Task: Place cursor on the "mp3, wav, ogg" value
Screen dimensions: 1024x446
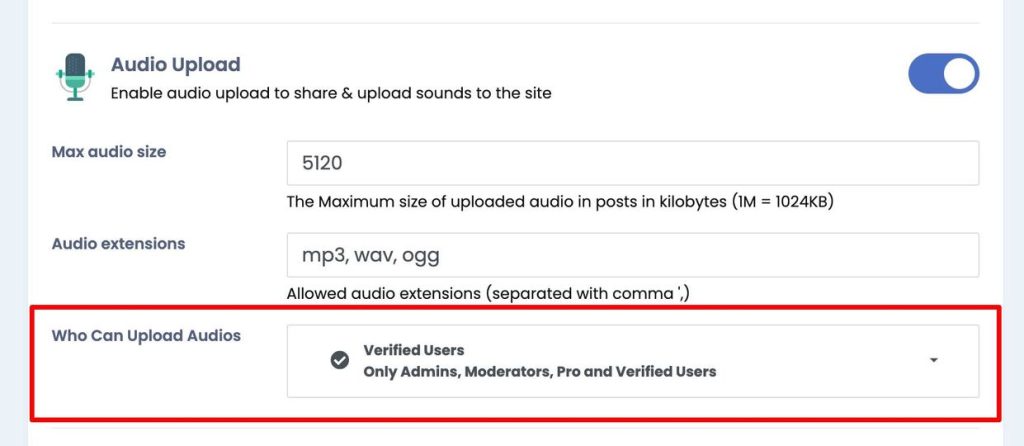Action: coord(371,255)
